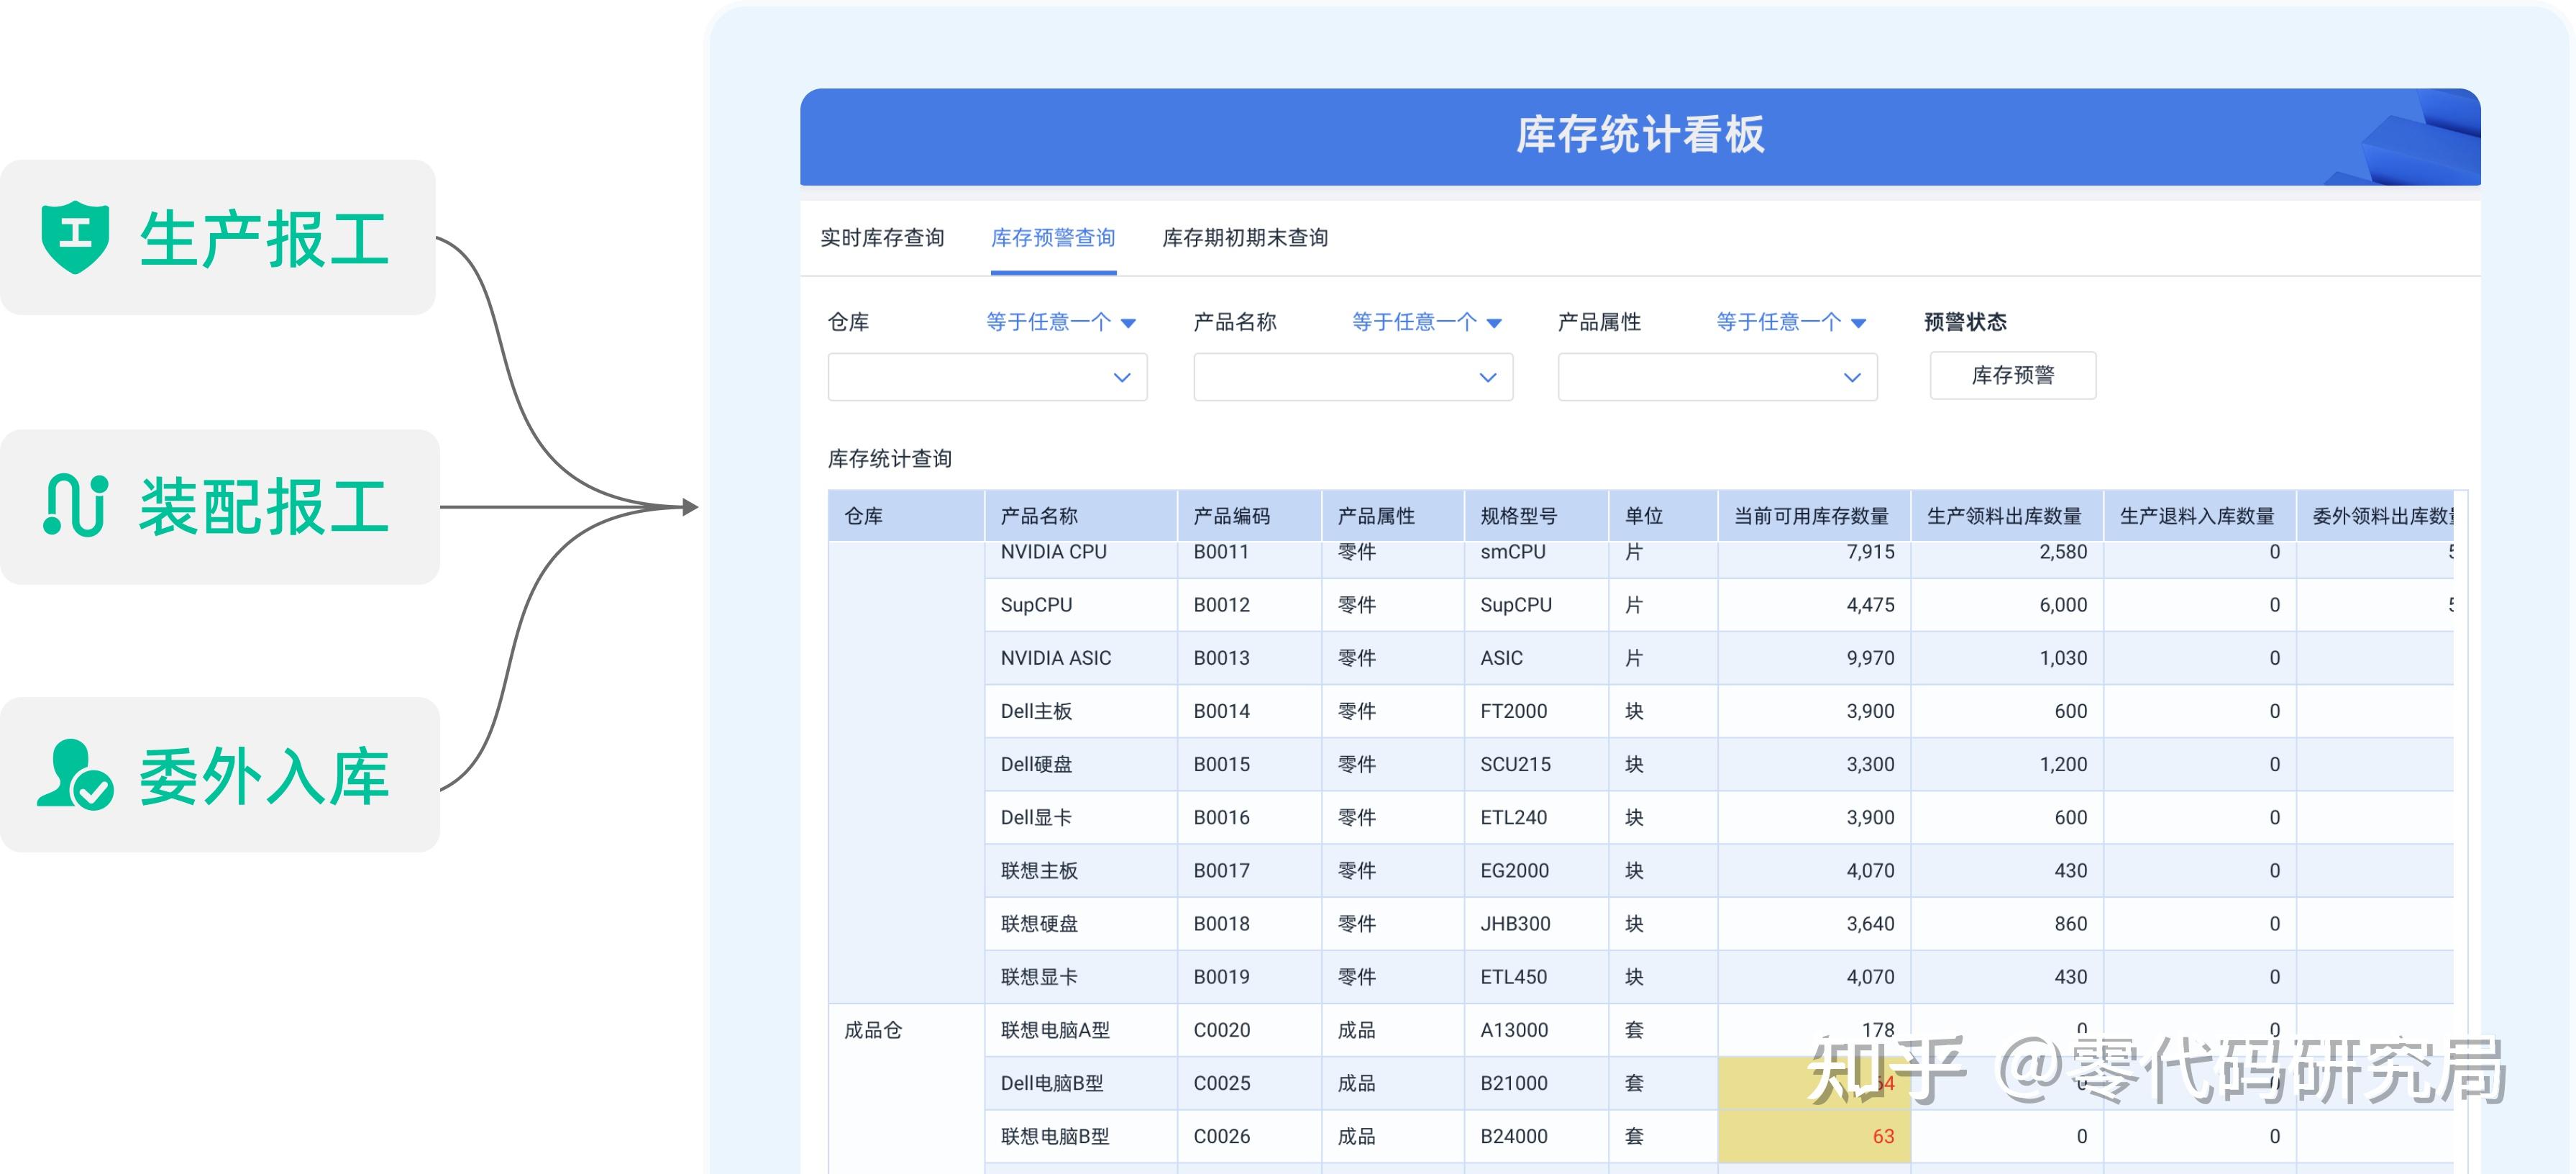Expand the 产品名称 等于任意一个 condition dropdown
This screenshot has height=1174, width=2576.
pyautogui.click(x=1424, y=322)
